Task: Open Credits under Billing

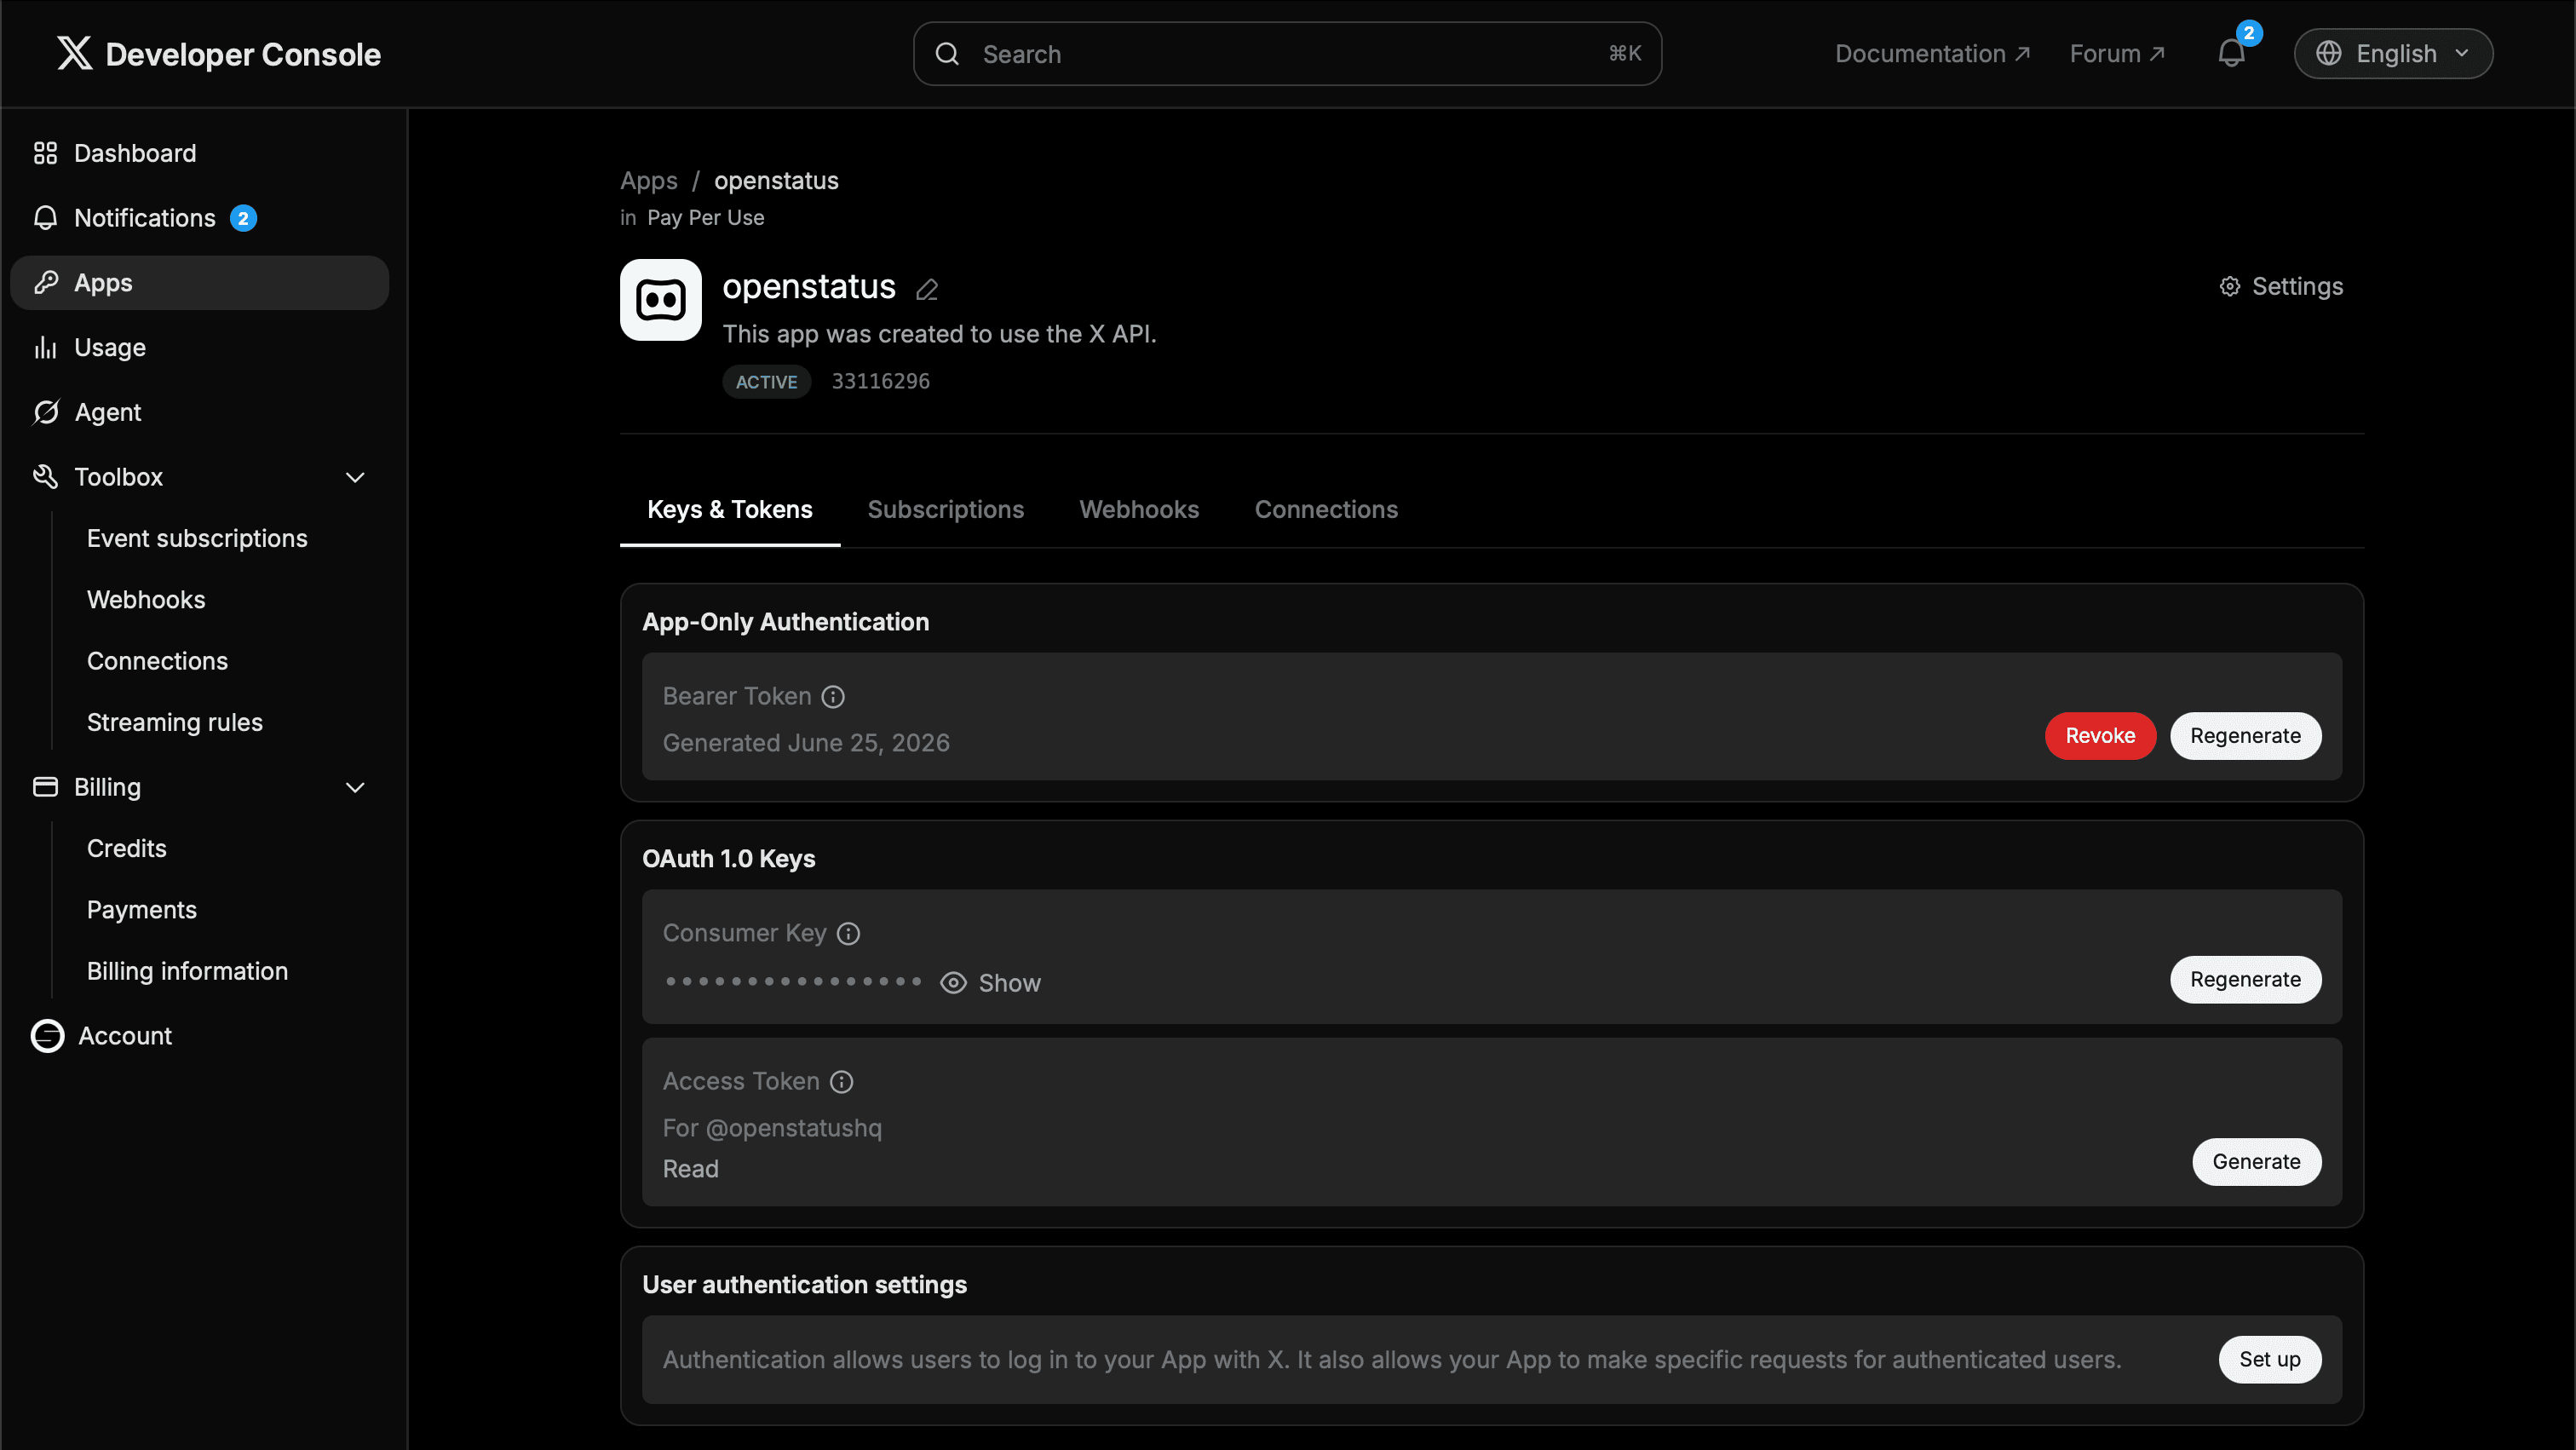Action: tap(127, 848)
